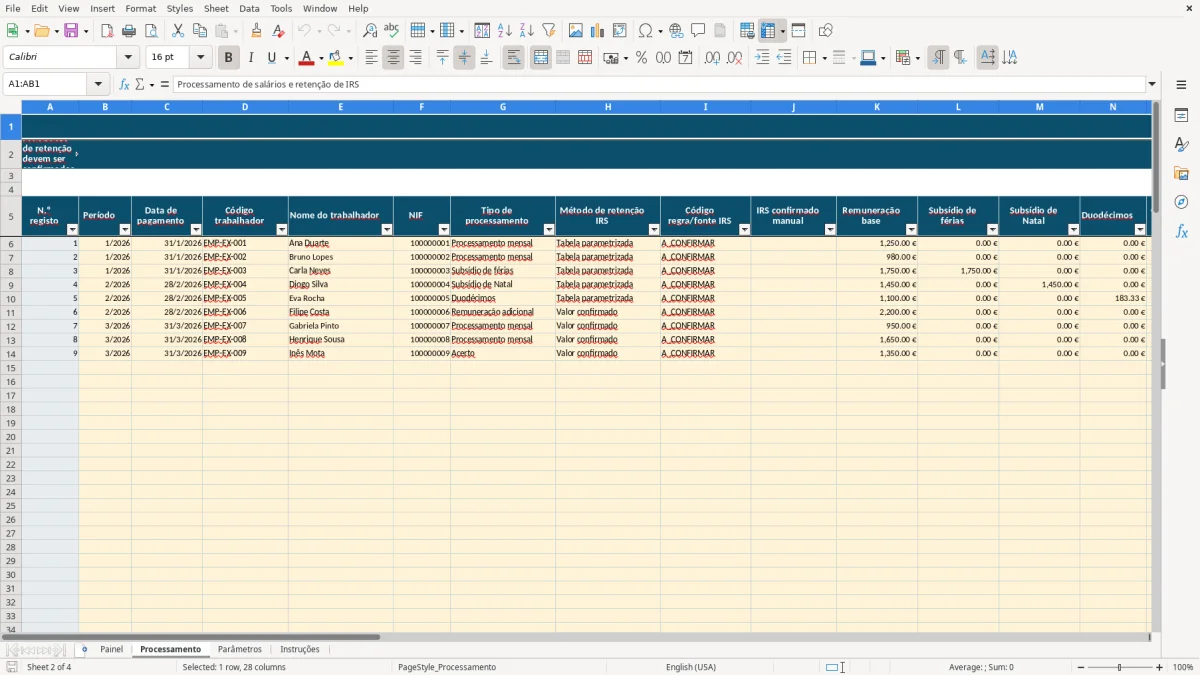Image resolution: width=1200 pixels, height=675 pixels.
Task: Insert chart from toolbar
Action: 597,31
